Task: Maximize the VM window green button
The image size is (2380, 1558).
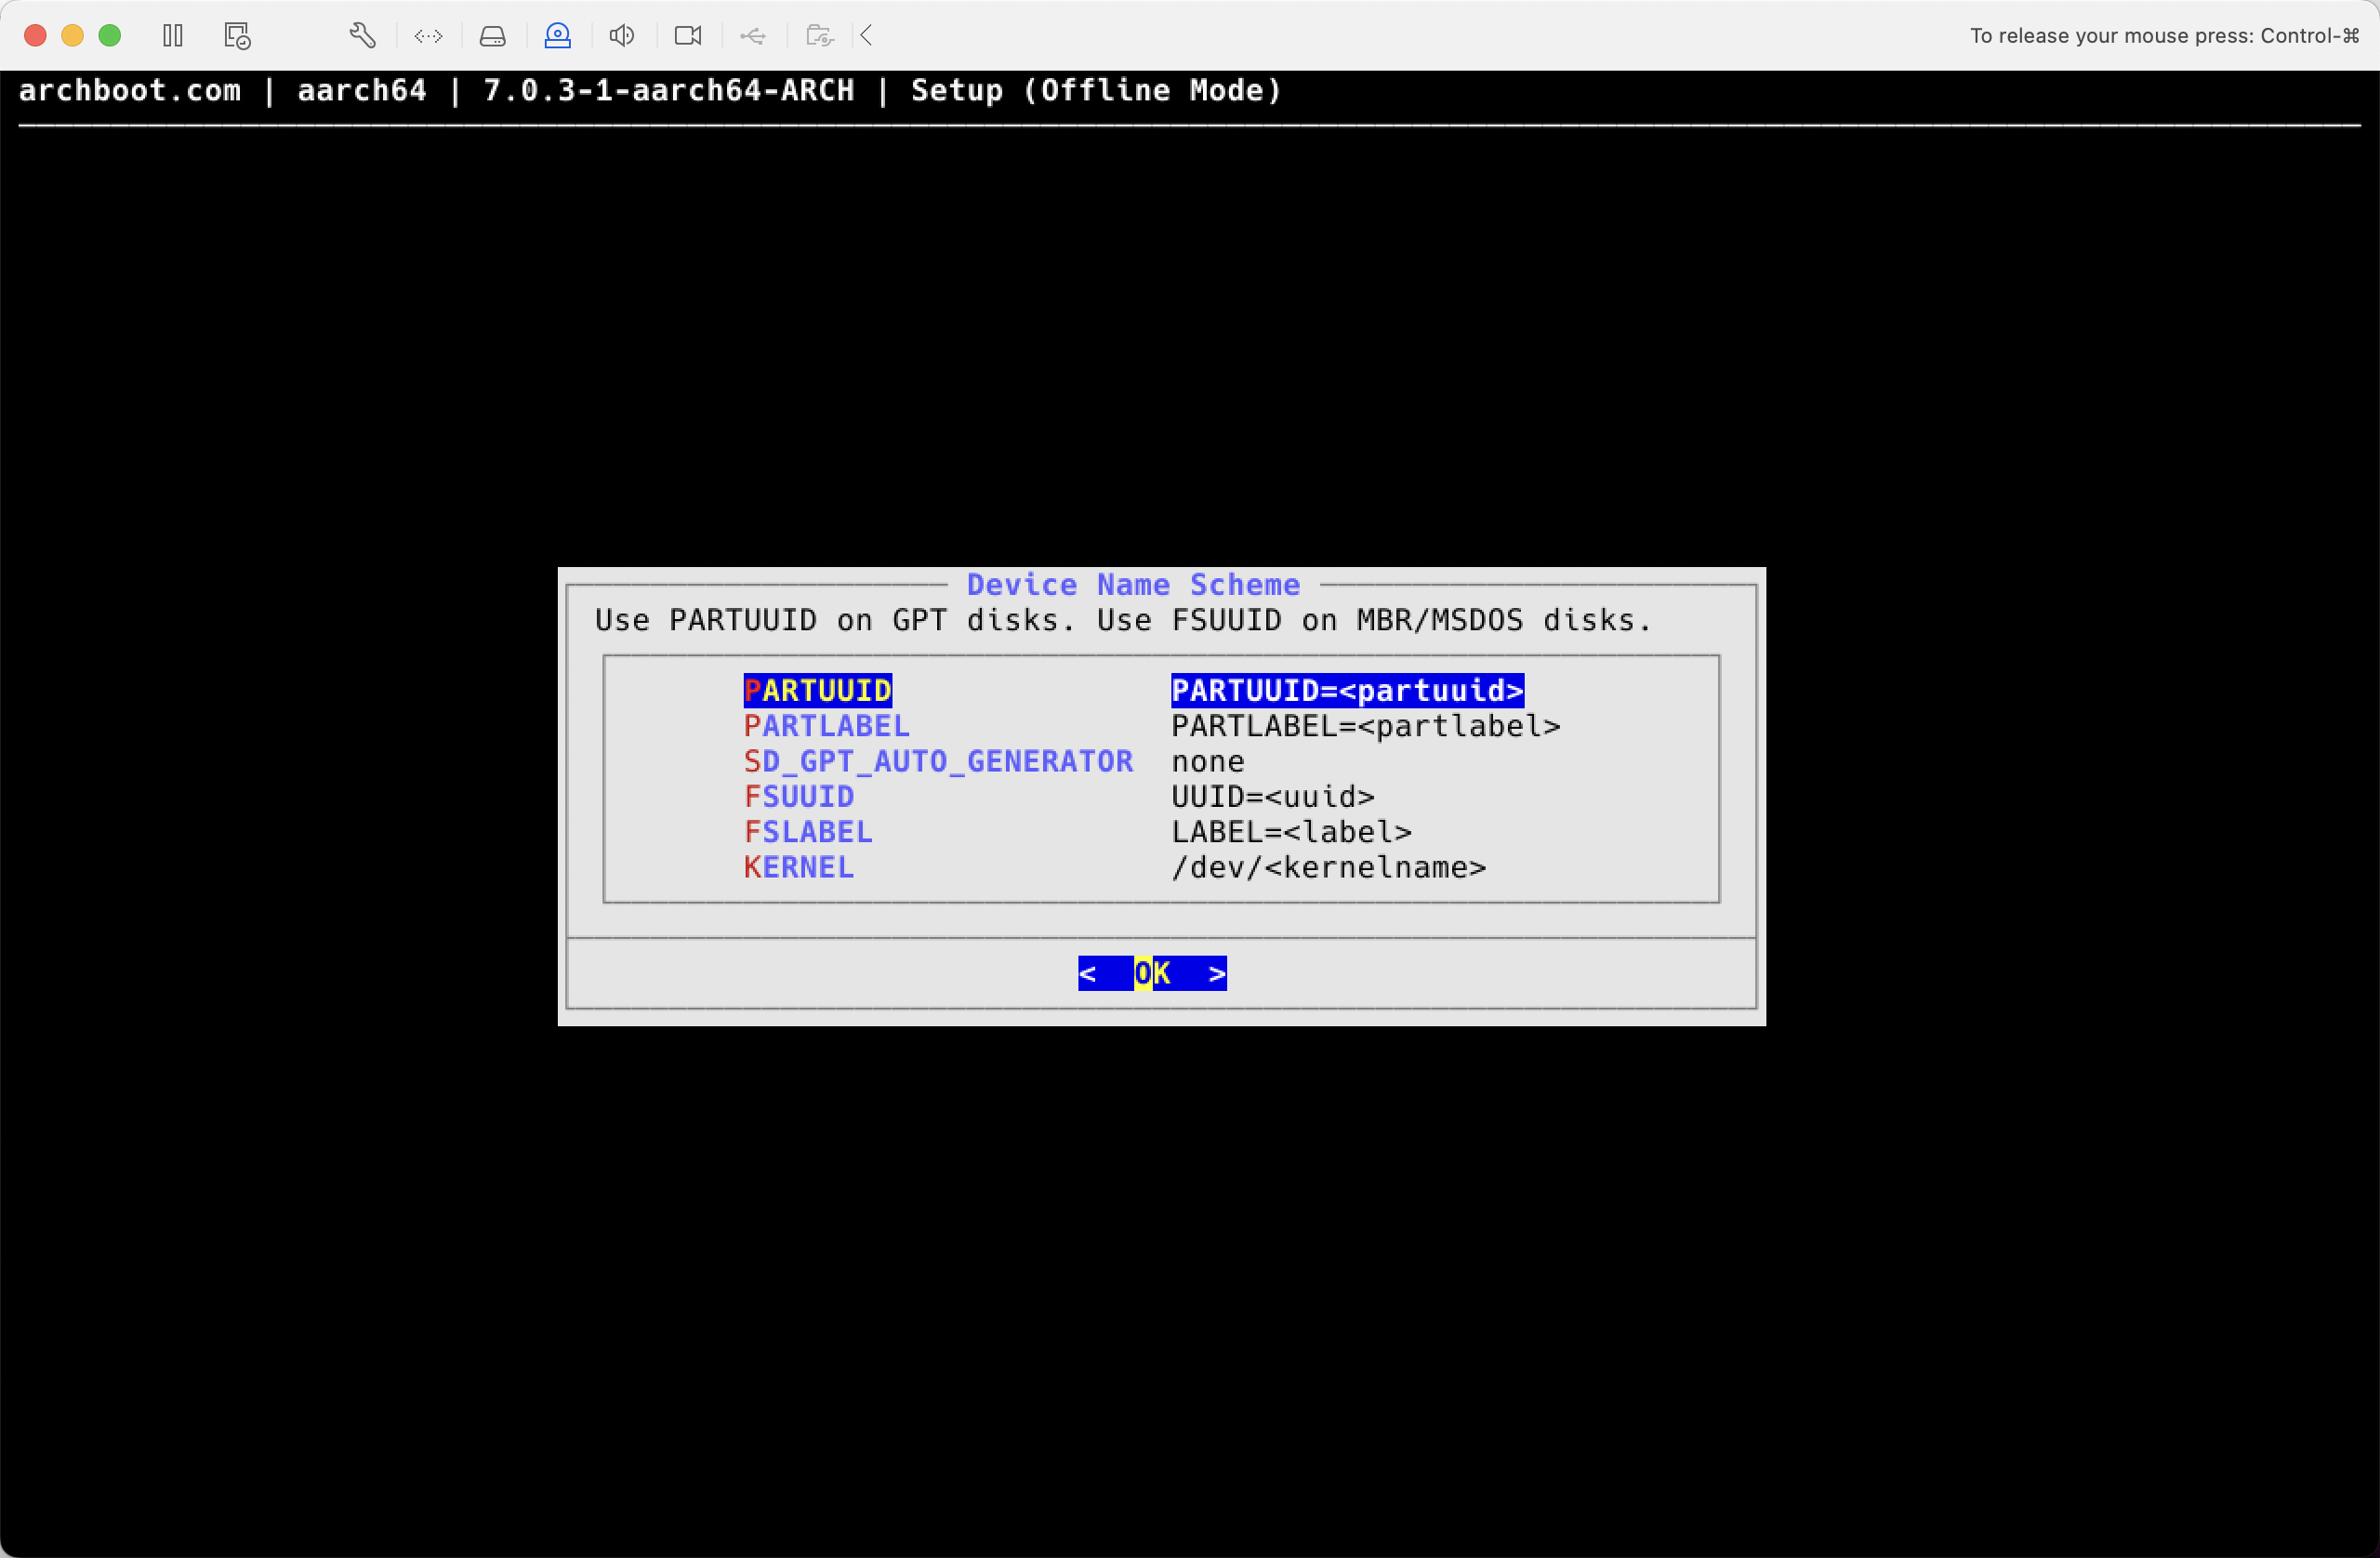Action: point(110,36)
